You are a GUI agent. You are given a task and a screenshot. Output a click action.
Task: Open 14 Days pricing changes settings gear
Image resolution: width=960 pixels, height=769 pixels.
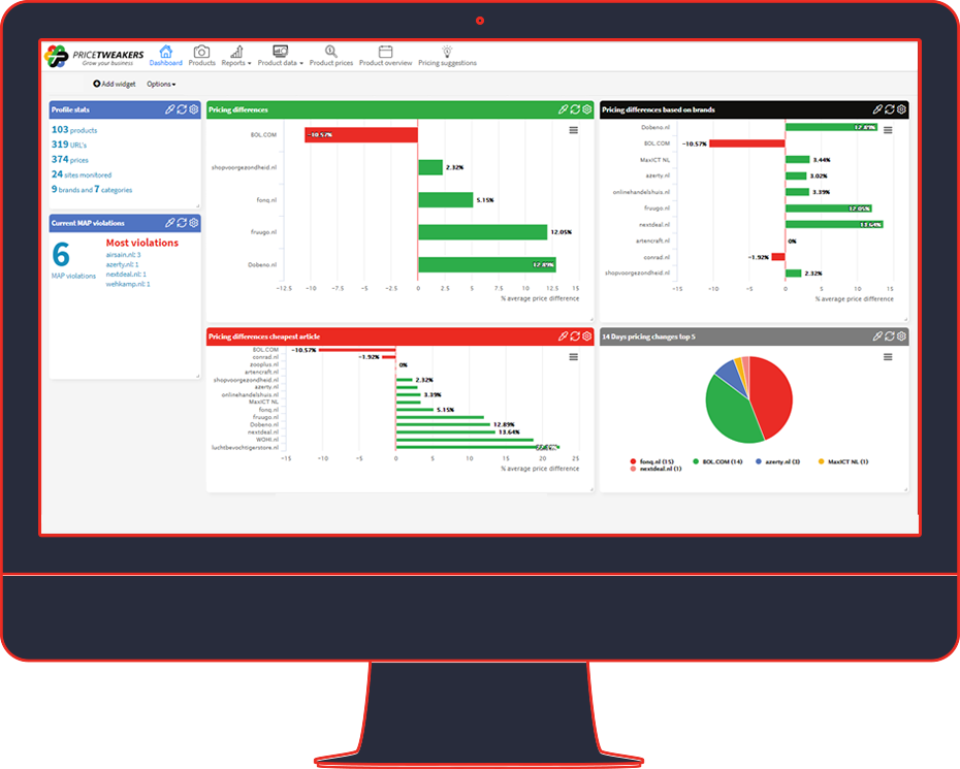pos(901,336)
